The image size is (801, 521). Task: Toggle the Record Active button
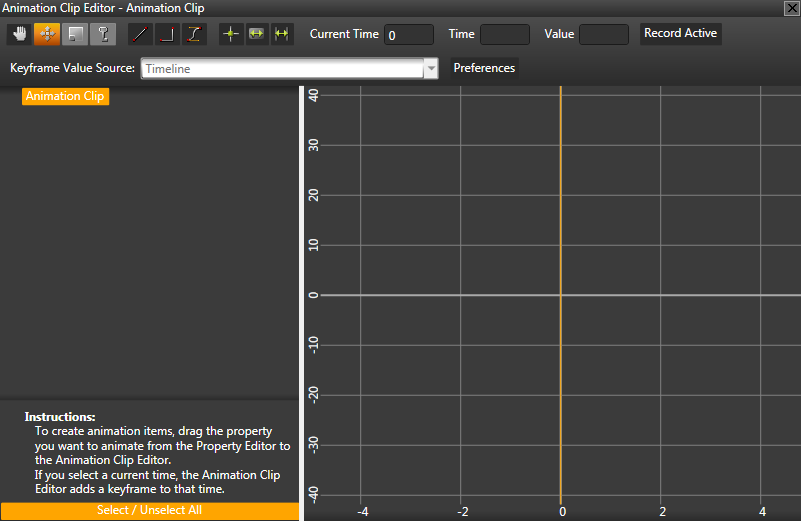pyautogui.click(x=680, y=34)
